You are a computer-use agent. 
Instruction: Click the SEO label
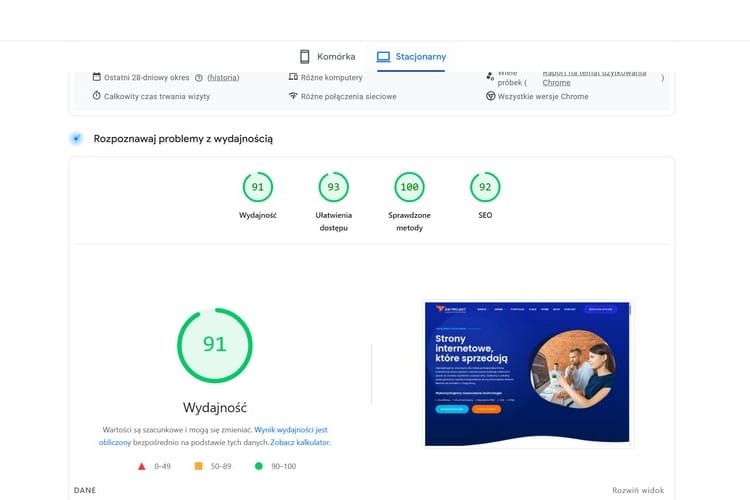tap(485, 215)
